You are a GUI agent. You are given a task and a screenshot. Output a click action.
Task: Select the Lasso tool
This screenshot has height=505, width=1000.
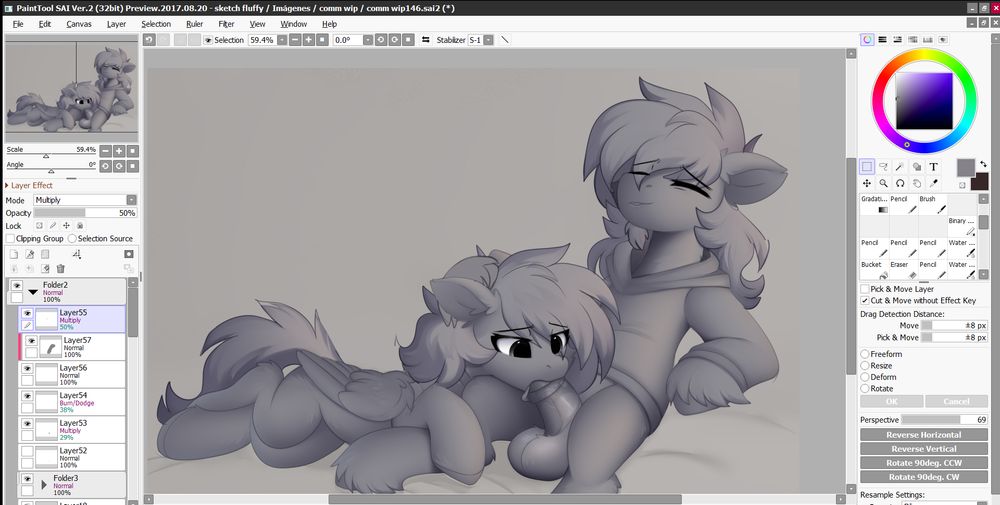point(883,167)
